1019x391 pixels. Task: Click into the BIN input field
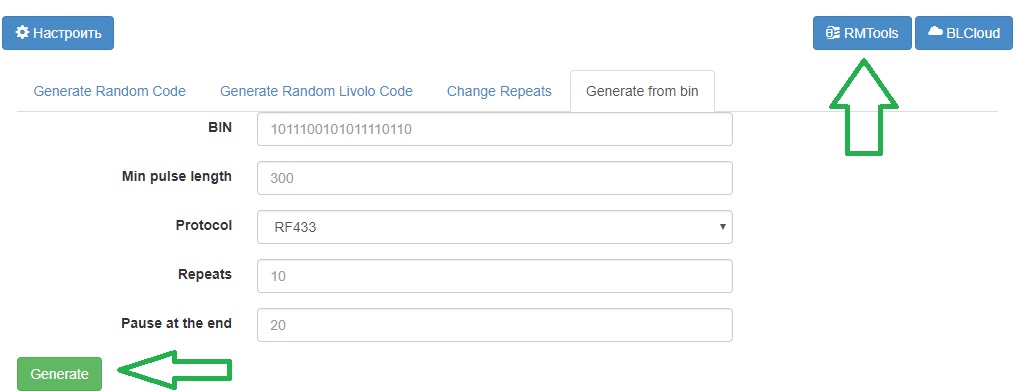tap(495, 129)
